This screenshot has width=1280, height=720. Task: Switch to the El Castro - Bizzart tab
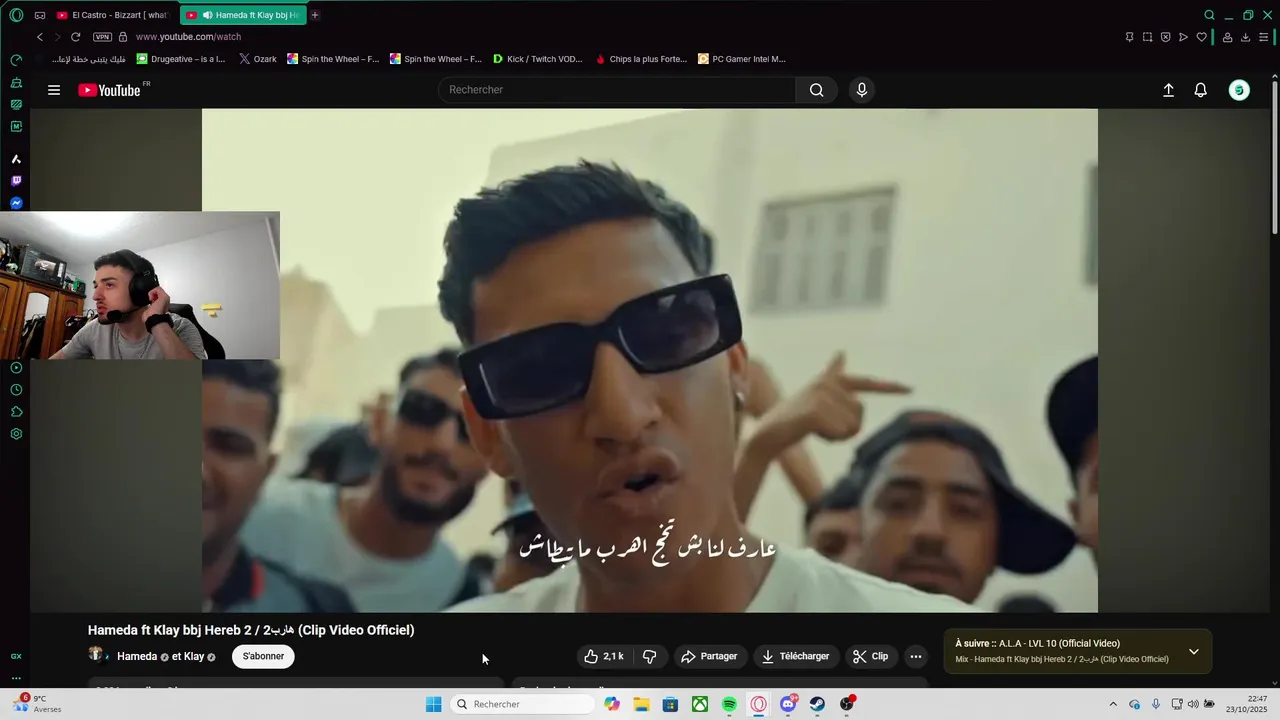(112, 15)
